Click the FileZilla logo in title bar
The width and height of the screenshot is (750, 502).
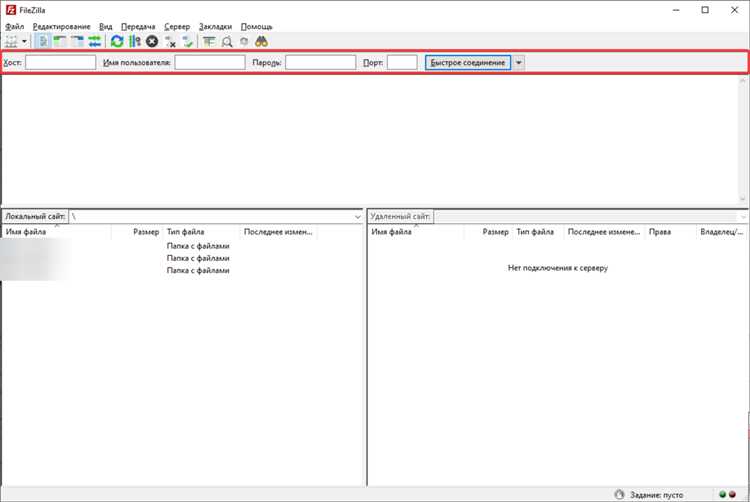[11, 10]
